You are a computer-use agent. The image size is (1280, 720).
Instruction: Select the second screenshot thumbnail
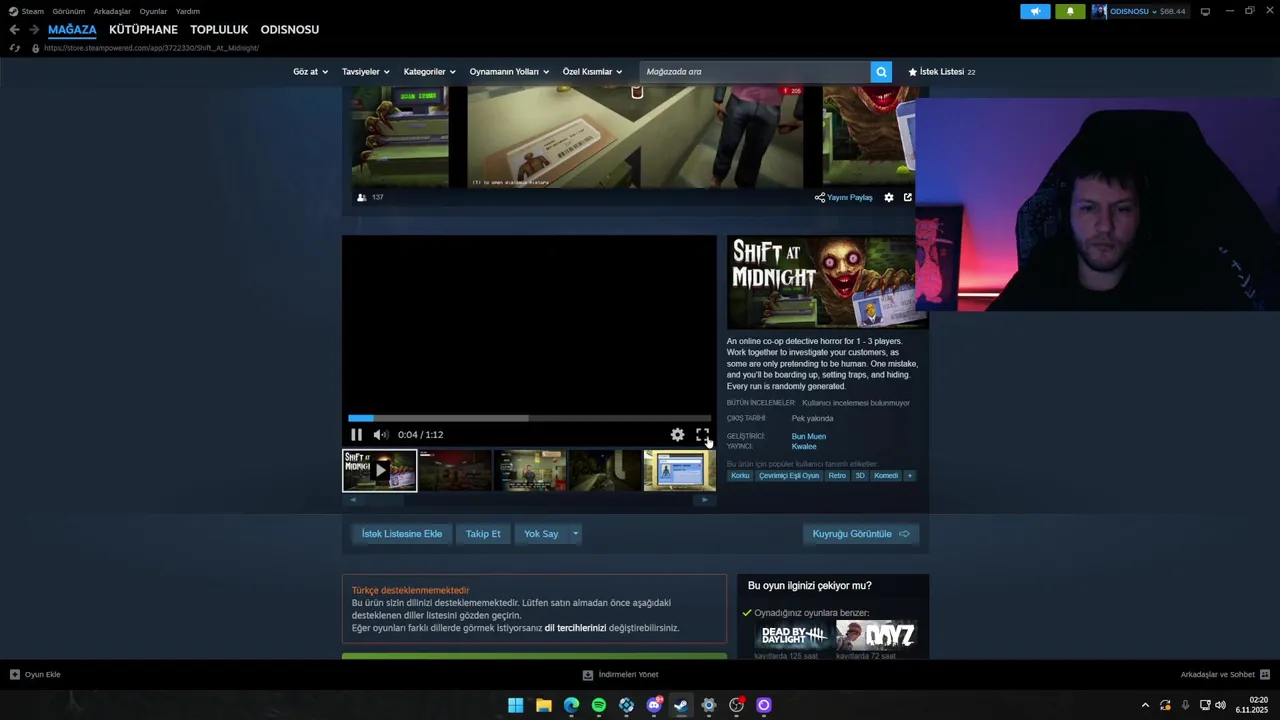455,470
